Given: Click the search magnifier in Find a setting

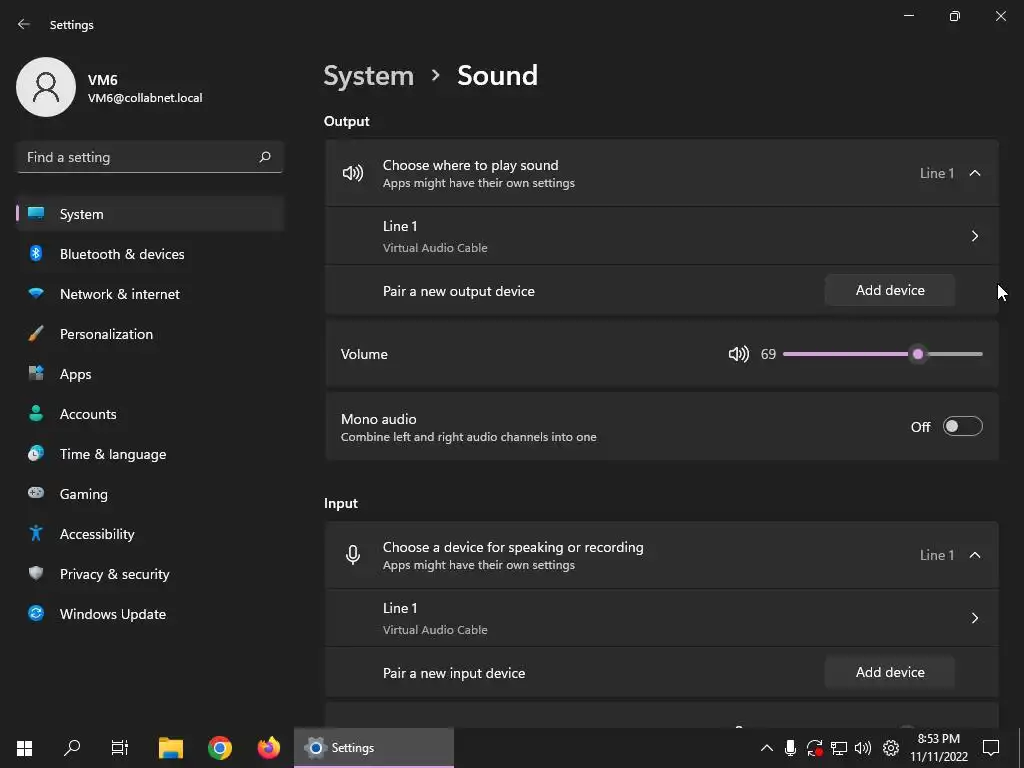Looking at the screenshot, I should pyautogui.click(x=264, y=157).
